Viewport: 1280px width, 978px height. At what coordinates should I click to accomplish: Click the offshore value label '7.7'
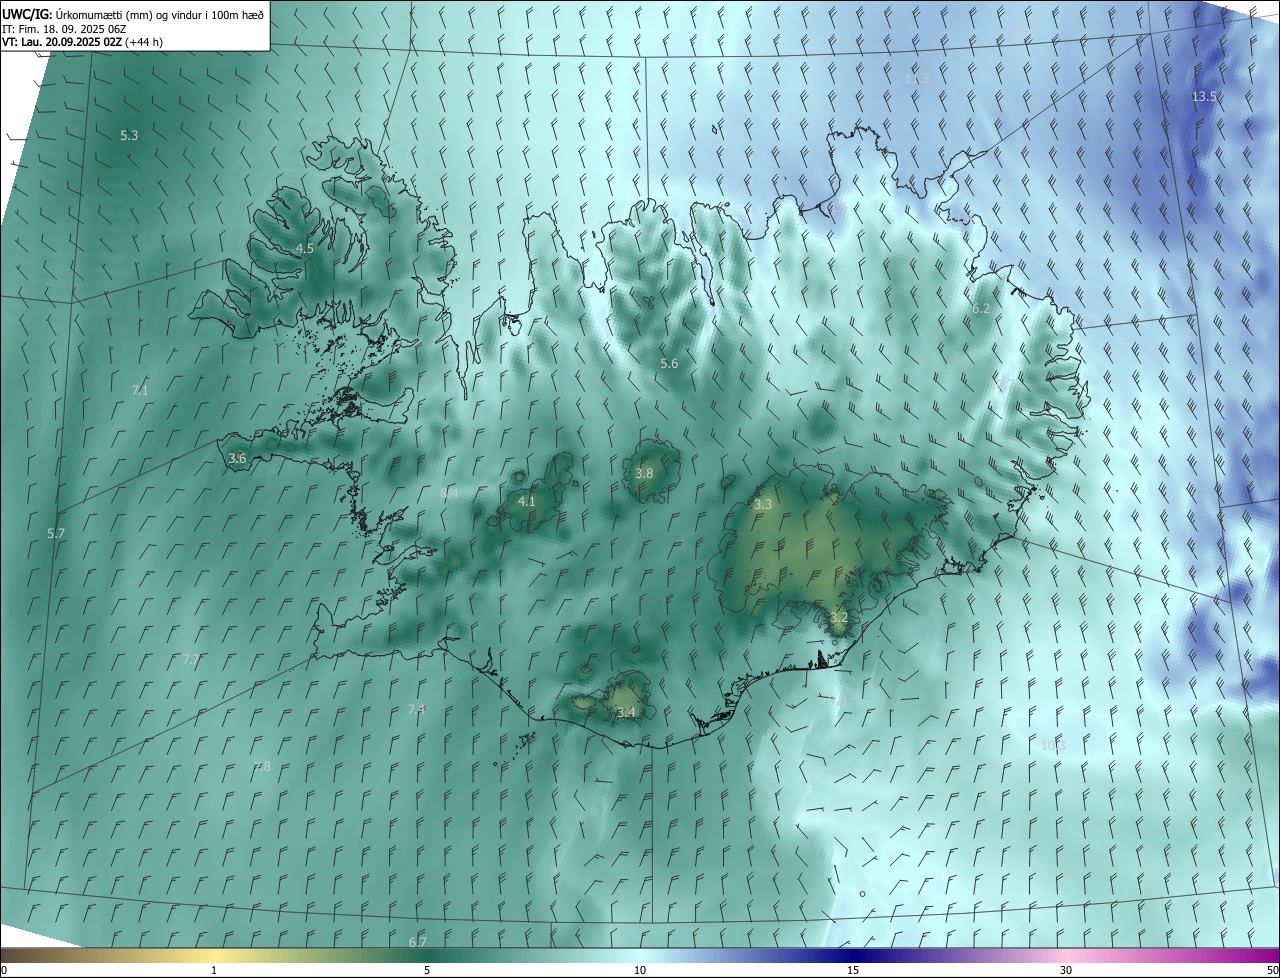[191, 660]
